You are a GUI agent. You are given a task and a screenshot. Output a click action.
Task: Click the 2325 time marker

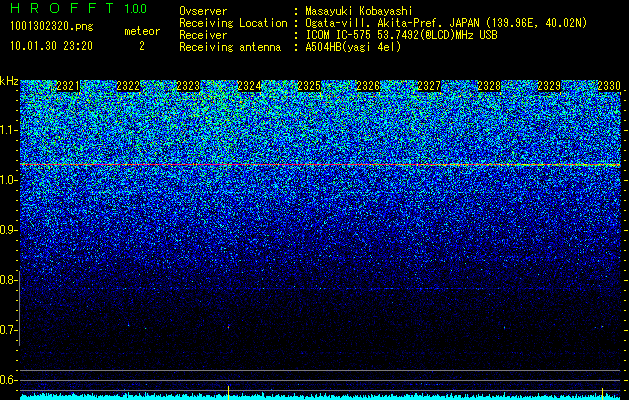tap(309, 86)
